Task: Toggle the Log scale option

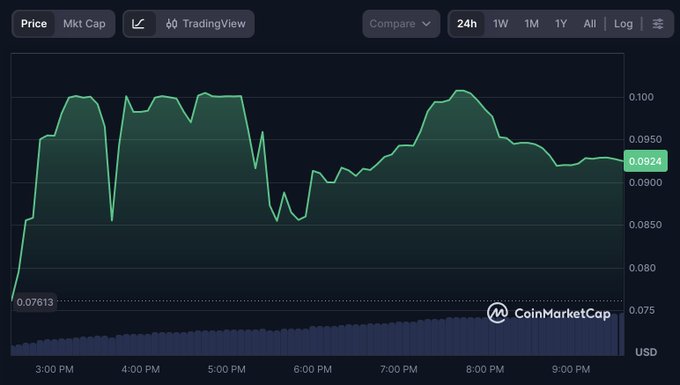Action: pyautogui.click(x=623, y=24)
